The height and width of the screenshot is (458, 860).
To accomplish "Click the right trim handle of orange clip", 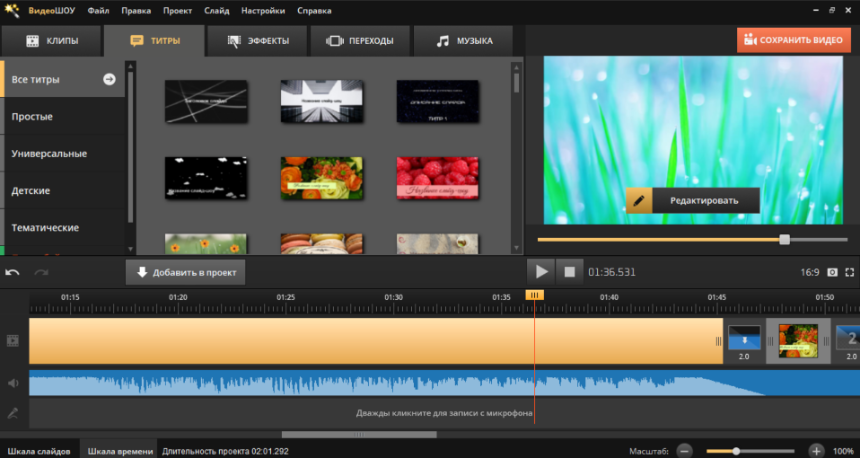I will [718, 341].
